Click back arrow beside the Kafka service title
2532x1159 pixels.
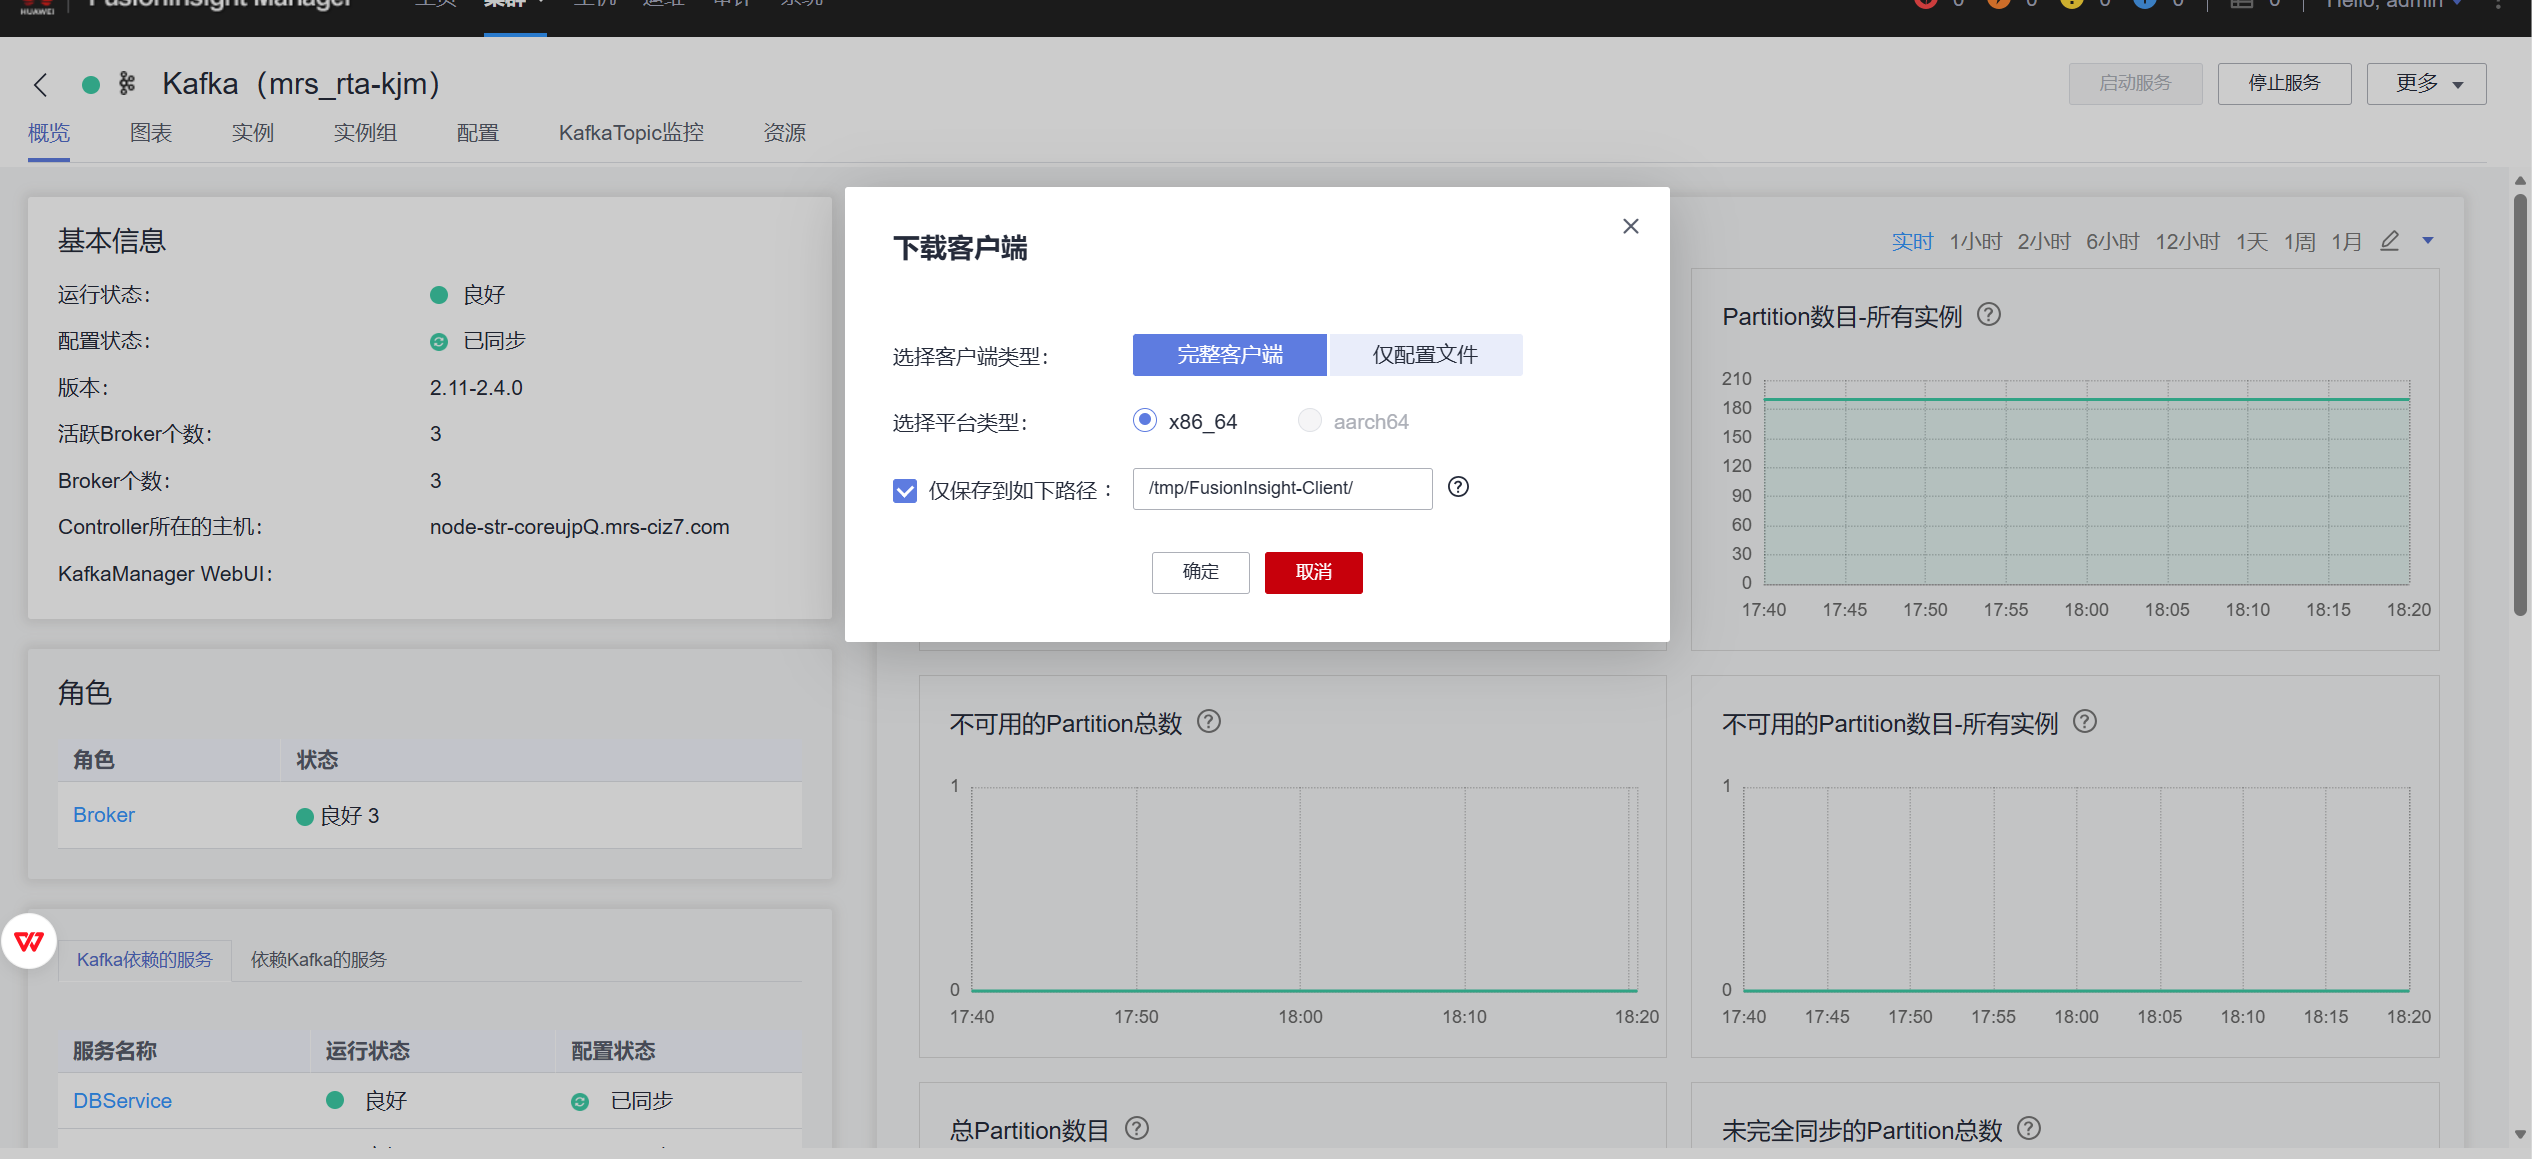coord(40,85)
